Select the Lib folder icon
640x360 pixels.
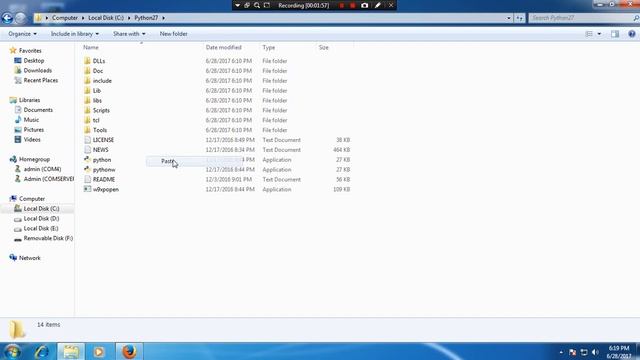point(87,90)
